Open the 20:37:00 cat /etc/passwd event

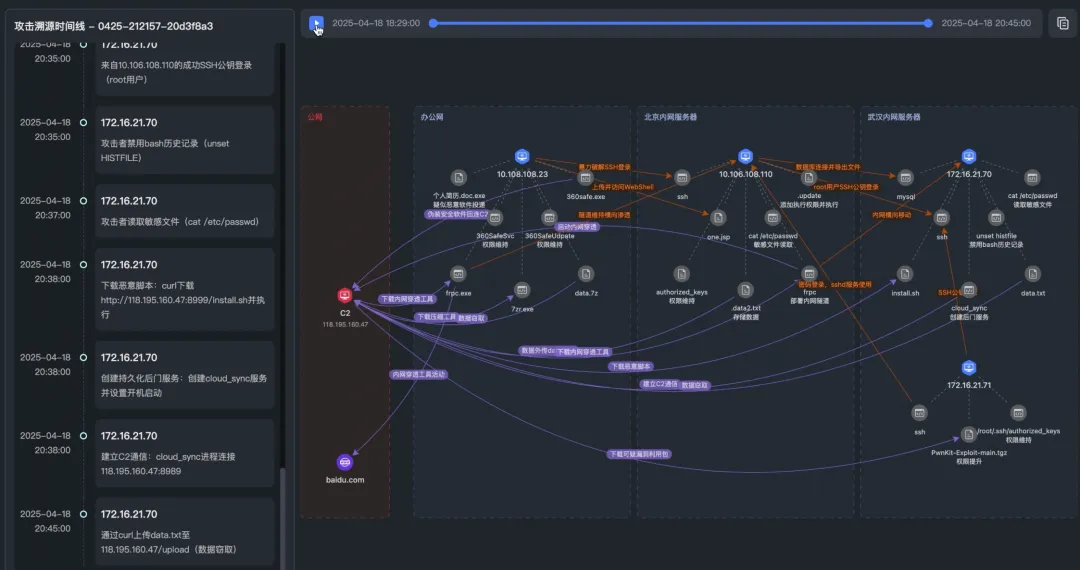(185, 211)
